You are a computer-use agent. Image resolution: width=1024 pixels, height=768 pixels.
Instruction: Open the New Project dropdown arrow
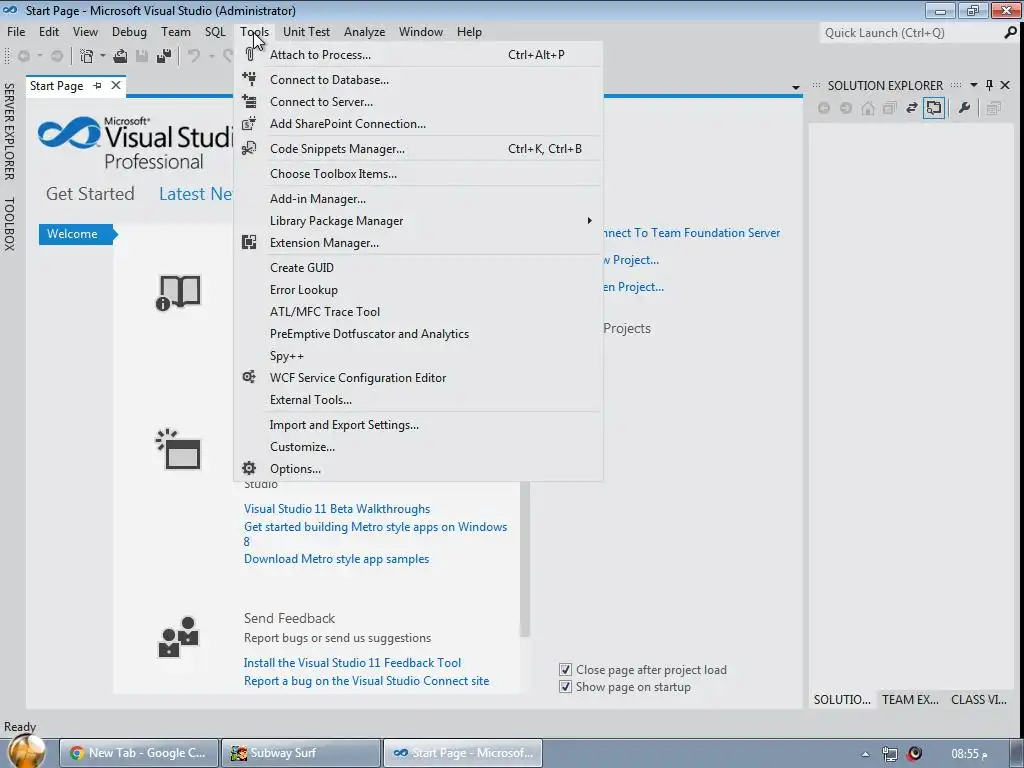(103, 56)
